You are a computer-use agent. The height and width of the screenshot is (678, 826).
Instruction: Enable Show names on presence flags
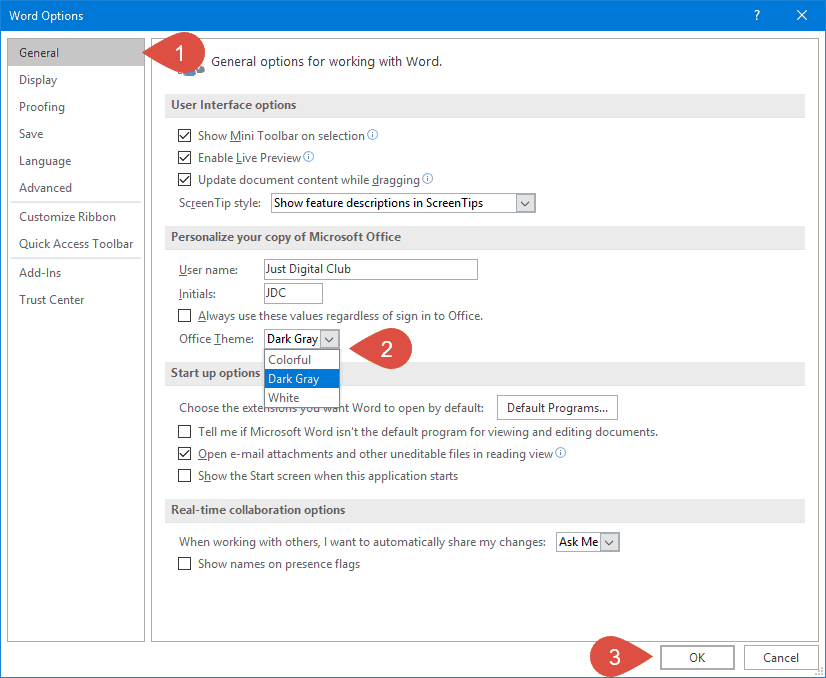pos(184,564)
